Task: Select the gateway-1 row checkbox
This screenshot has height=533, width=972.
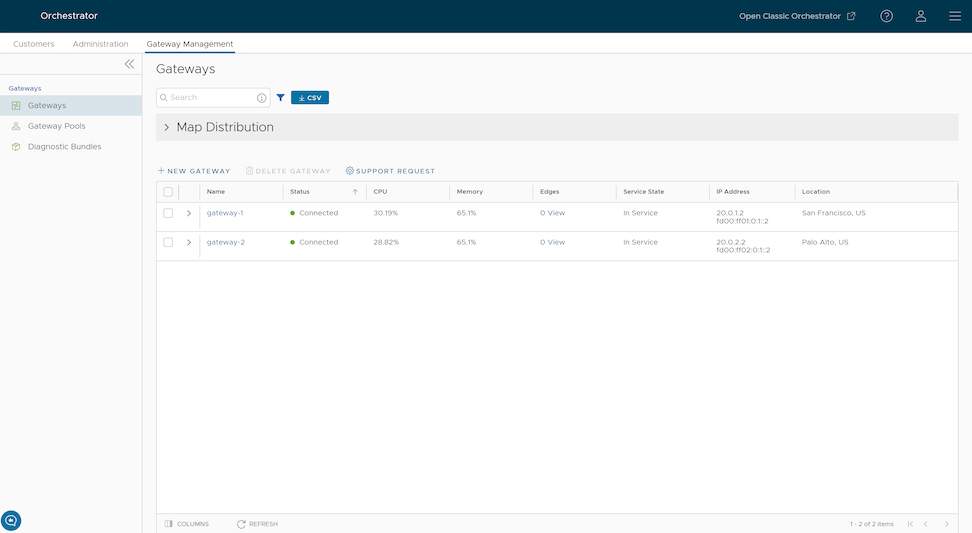Action: pyautogui.click(x=168, y=213)
